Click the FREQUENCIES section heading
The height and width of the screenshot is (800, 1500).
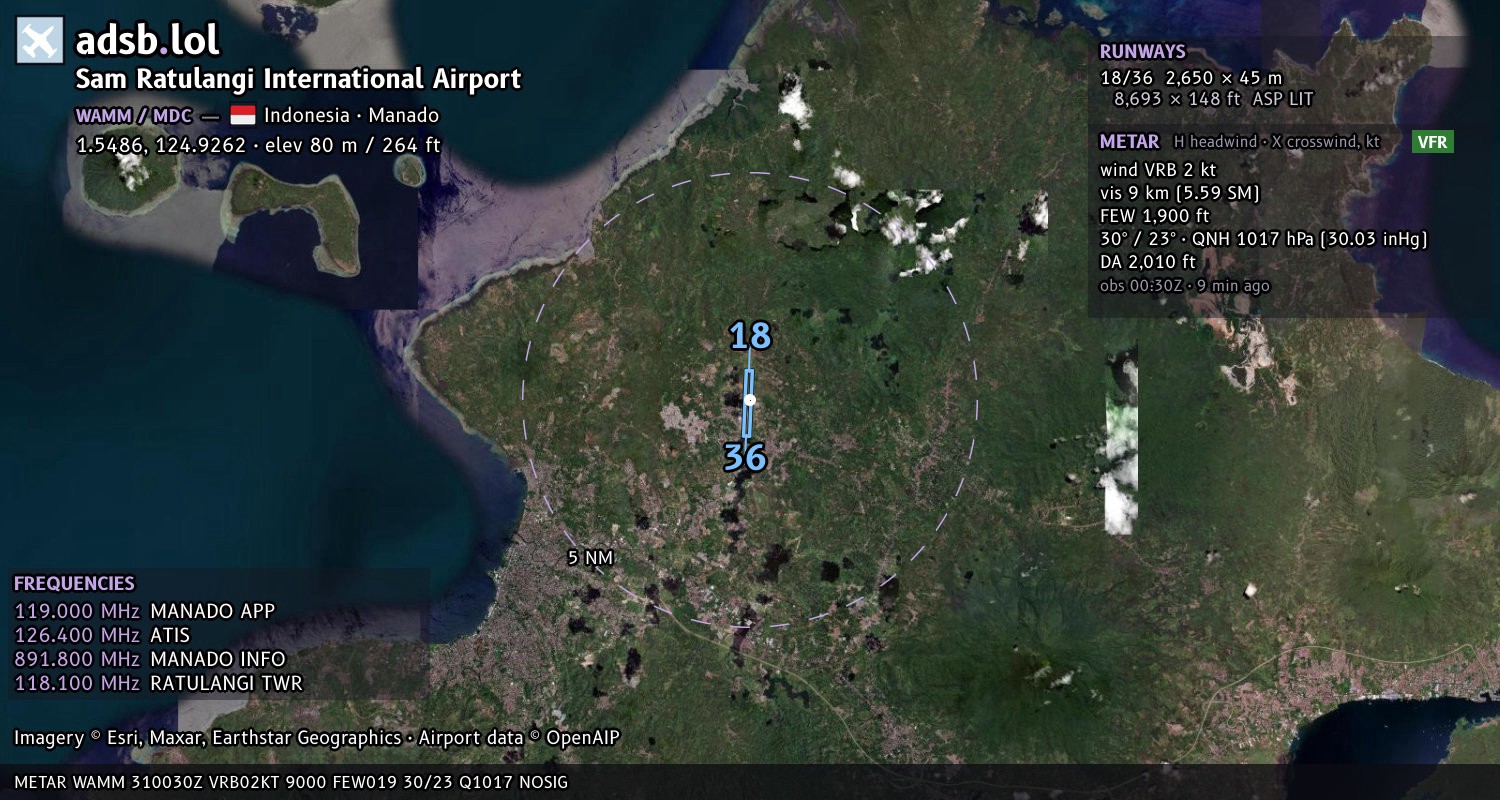[74, 584]
